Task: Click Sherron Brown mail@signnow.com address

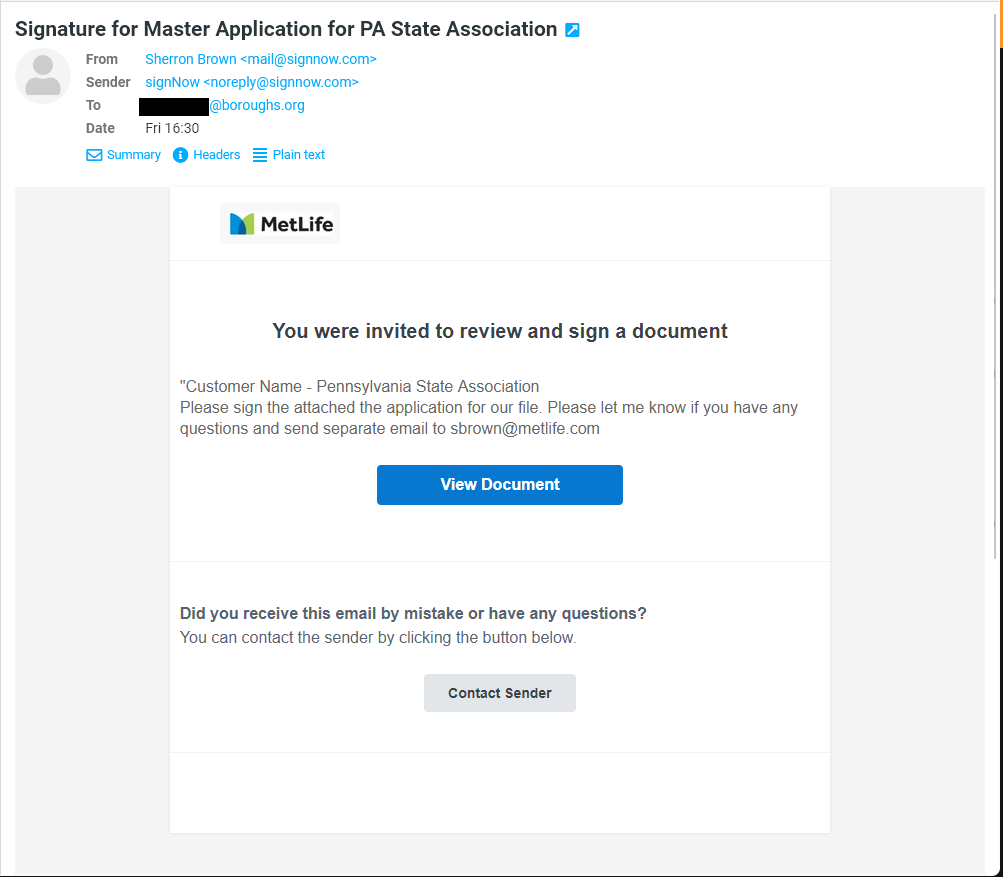Action: coord(260,59)
